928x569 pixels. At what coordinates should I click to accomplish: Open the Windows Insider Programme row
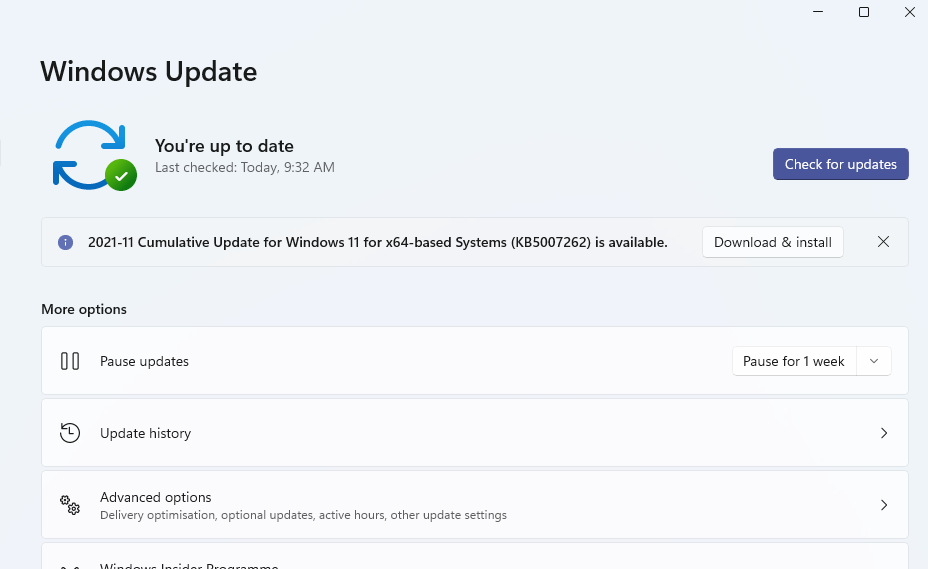click(x=188, y=565)
